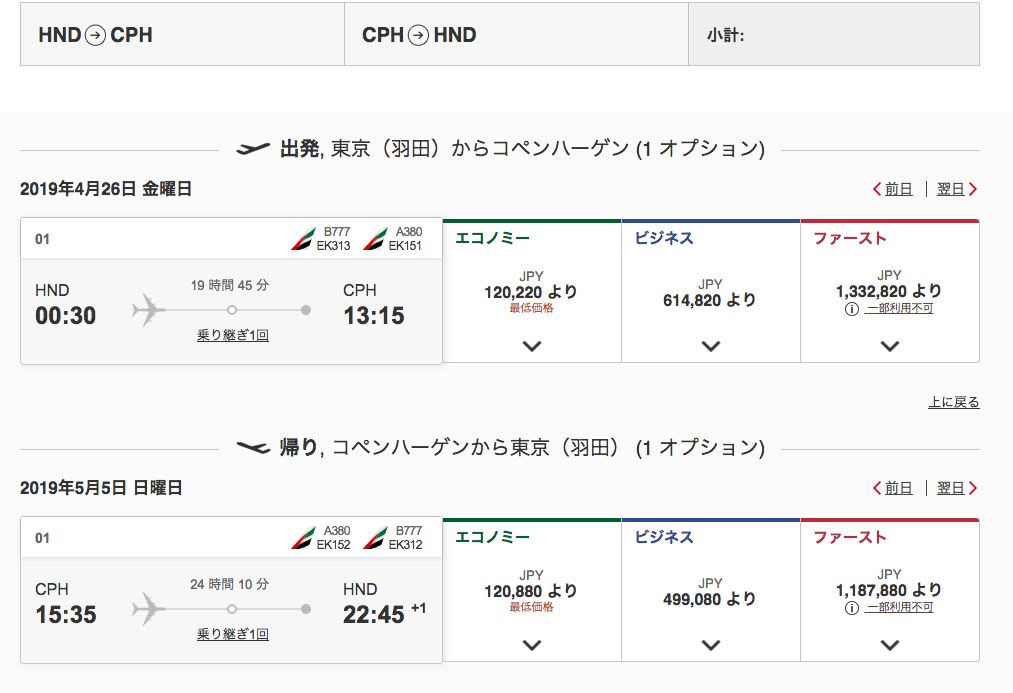Expand return Business fare 499,080 JPY
The width and height of the screenshot is (1013, 693).
point(711,645)
